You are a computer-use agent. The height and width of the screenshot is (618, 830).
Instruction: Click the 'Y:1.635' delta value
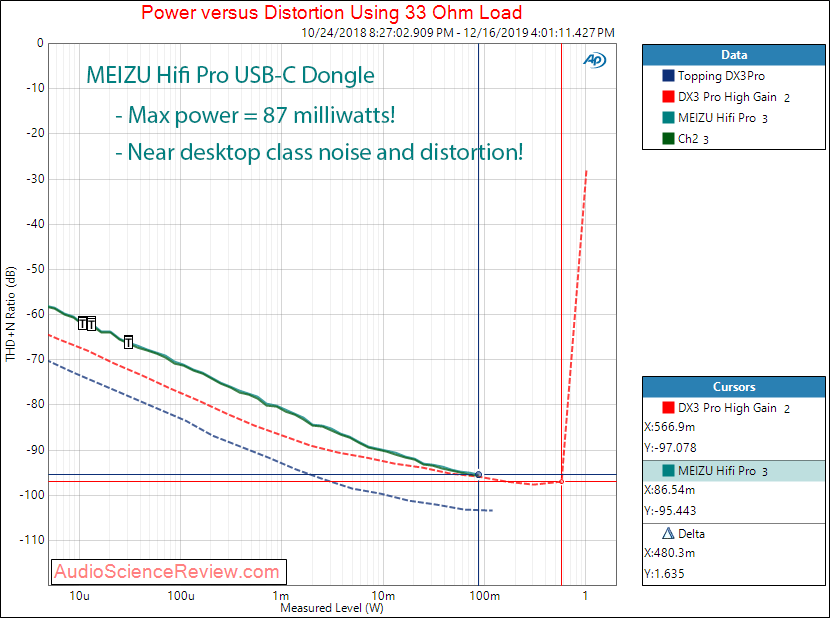tap(664, 574)
